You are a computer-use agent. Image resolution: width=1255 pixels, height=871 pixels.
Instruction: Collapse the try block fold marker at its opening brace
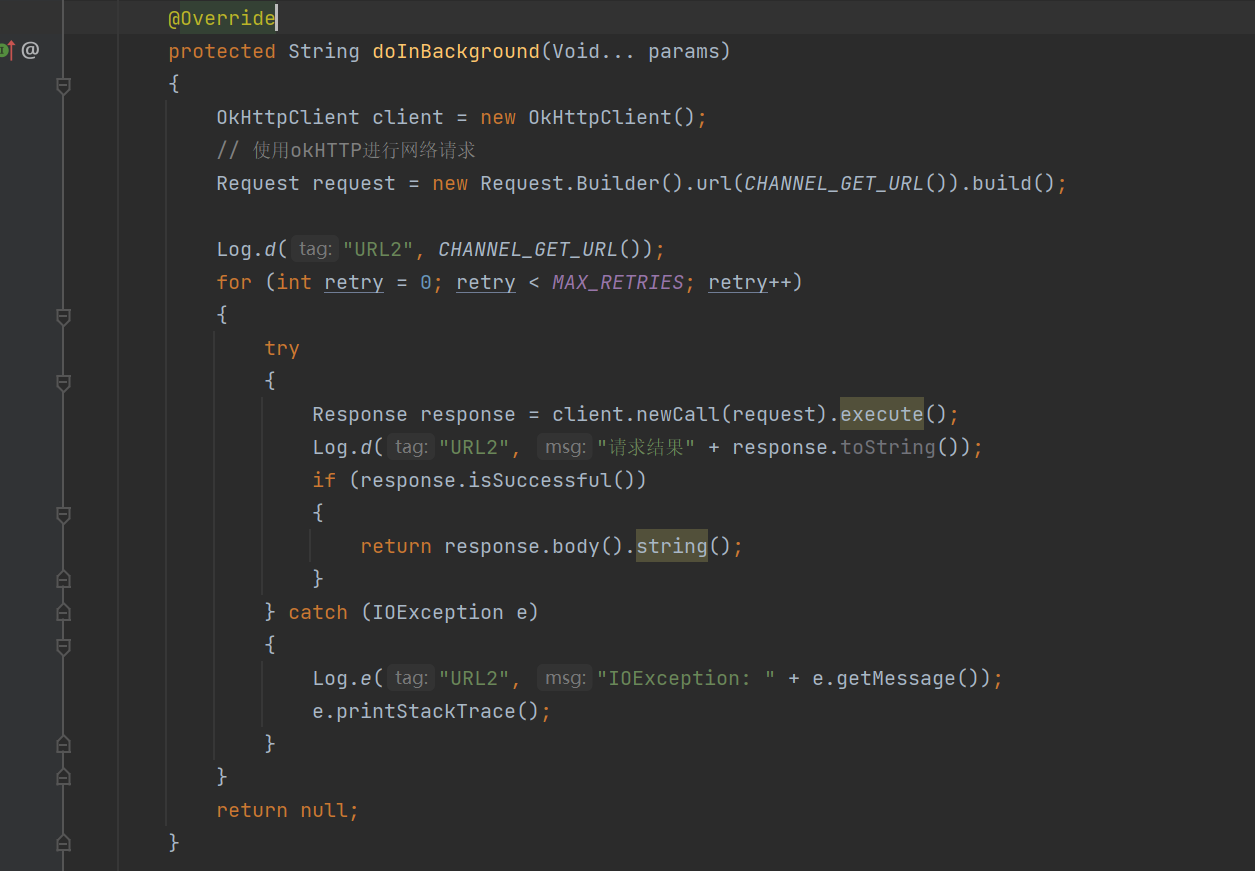coord(63,383)
